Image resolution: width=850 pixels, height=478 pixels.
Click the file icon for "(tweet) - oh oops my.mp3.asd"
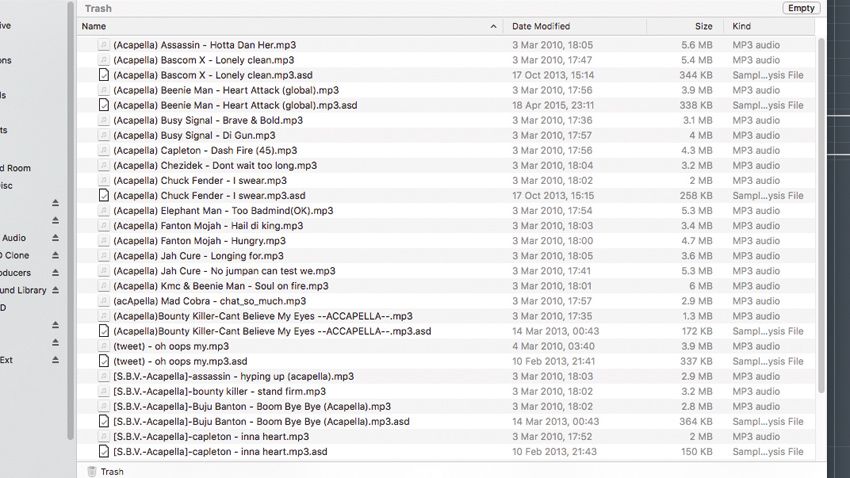[103, 361]
